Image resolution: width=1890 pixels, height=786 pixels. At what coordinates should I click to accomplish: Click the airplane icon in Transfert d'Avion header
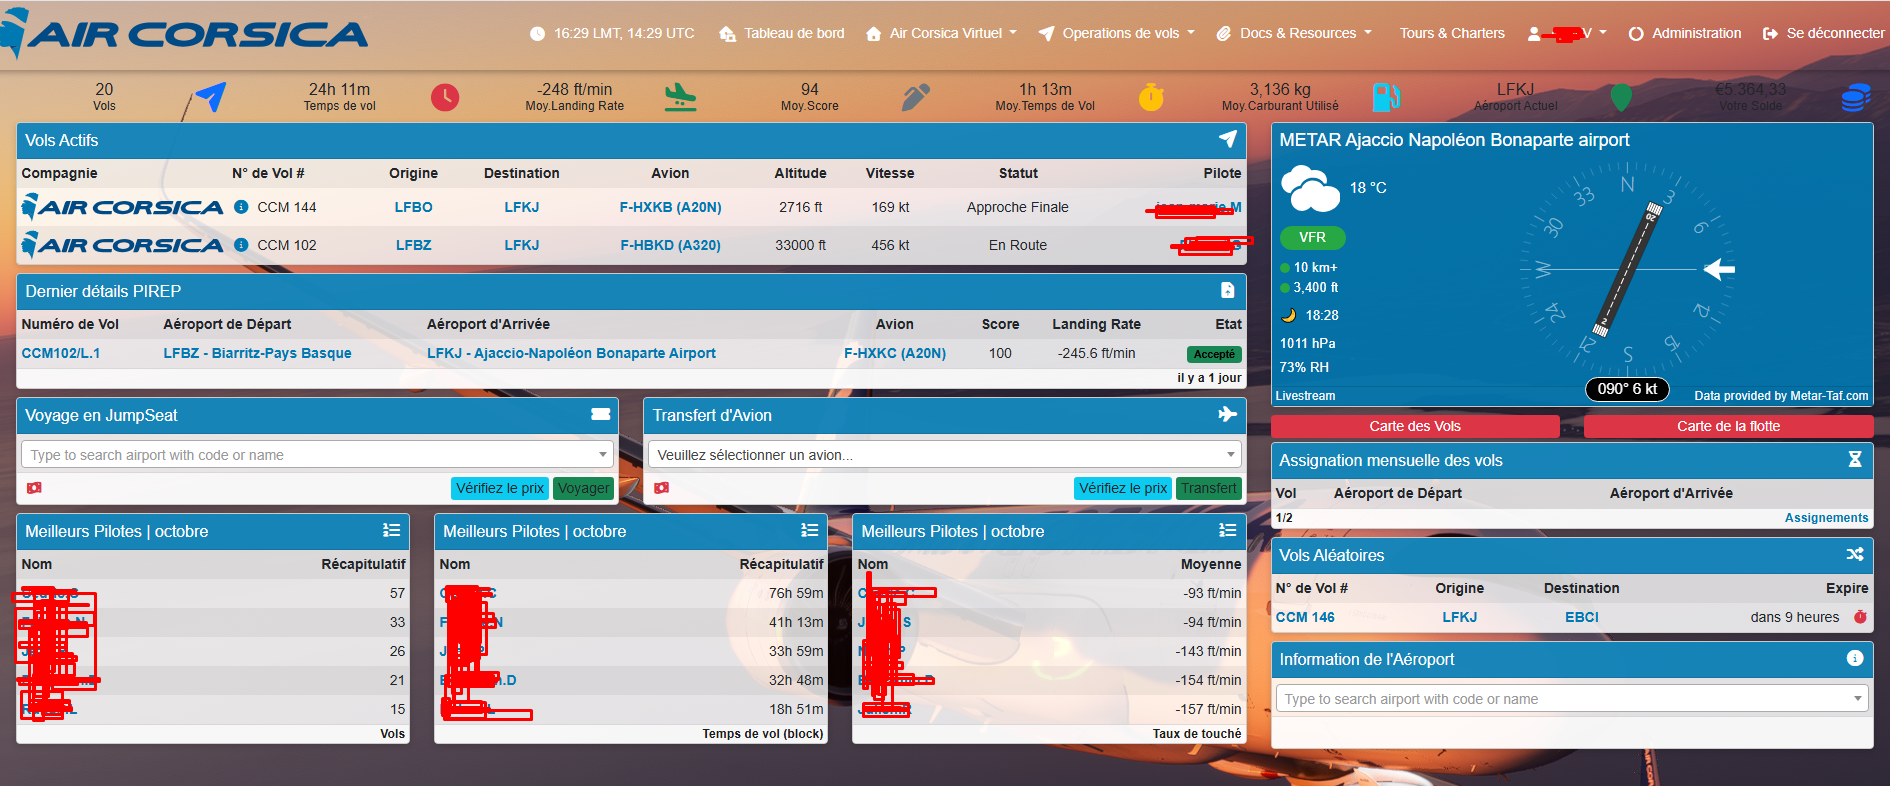[1227, 415]
